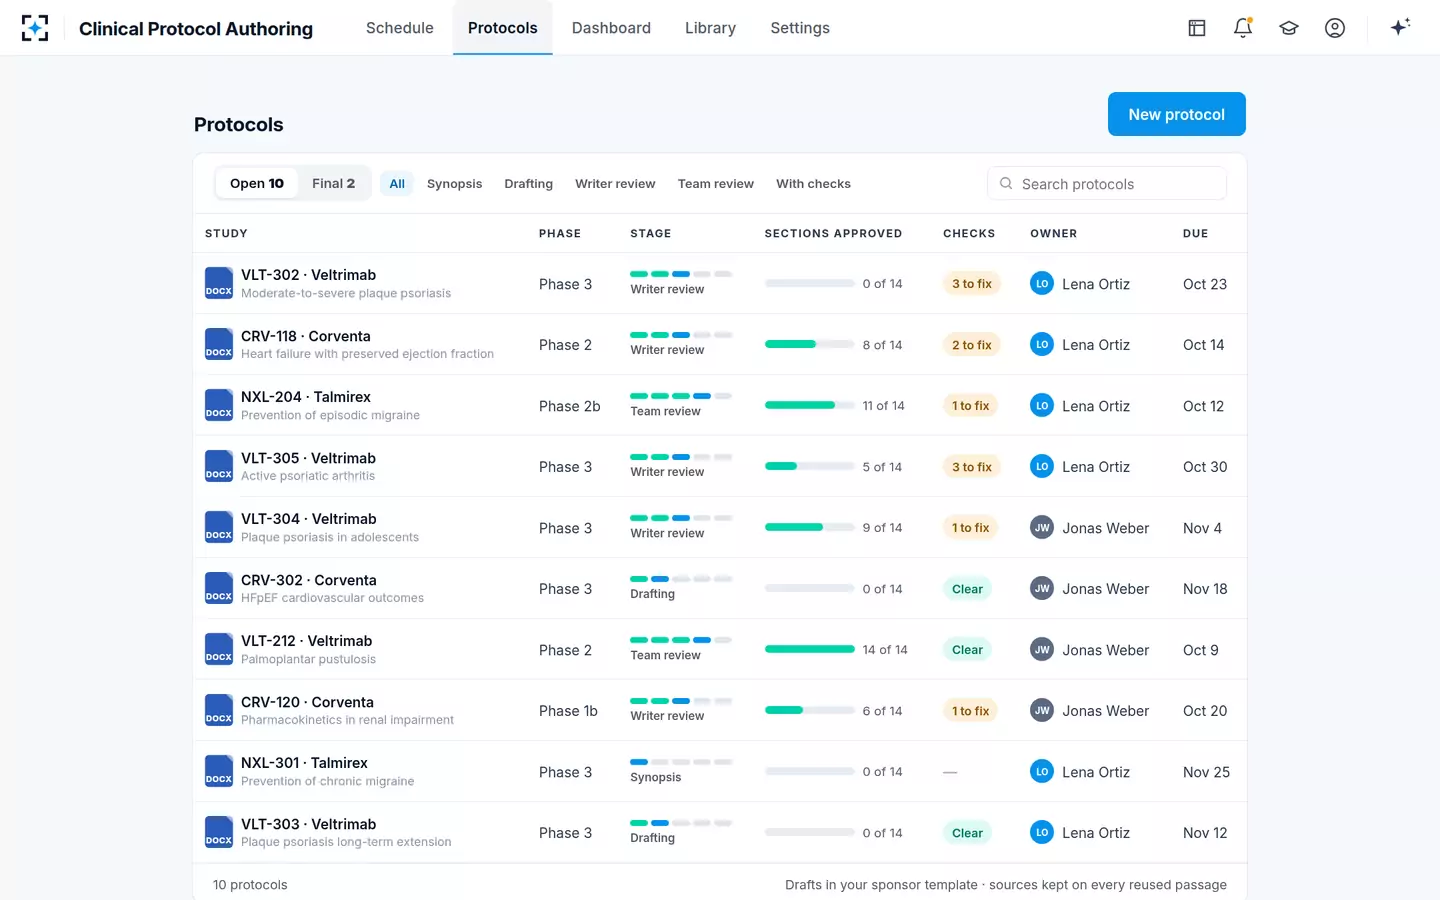
Task: Click the DOCX icon for CRV-118 Corventa
Action: (x=219, y=344)
